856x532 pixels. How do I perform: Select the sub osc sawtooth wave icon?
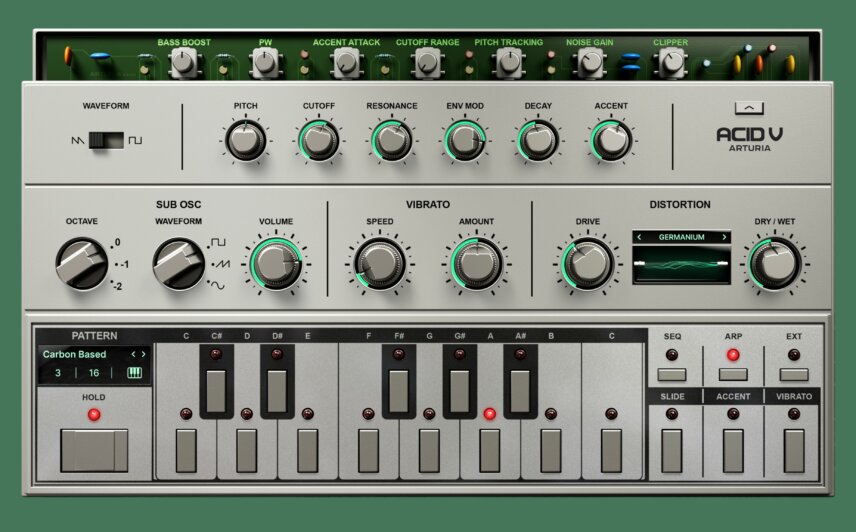click(x=223, y=264)
